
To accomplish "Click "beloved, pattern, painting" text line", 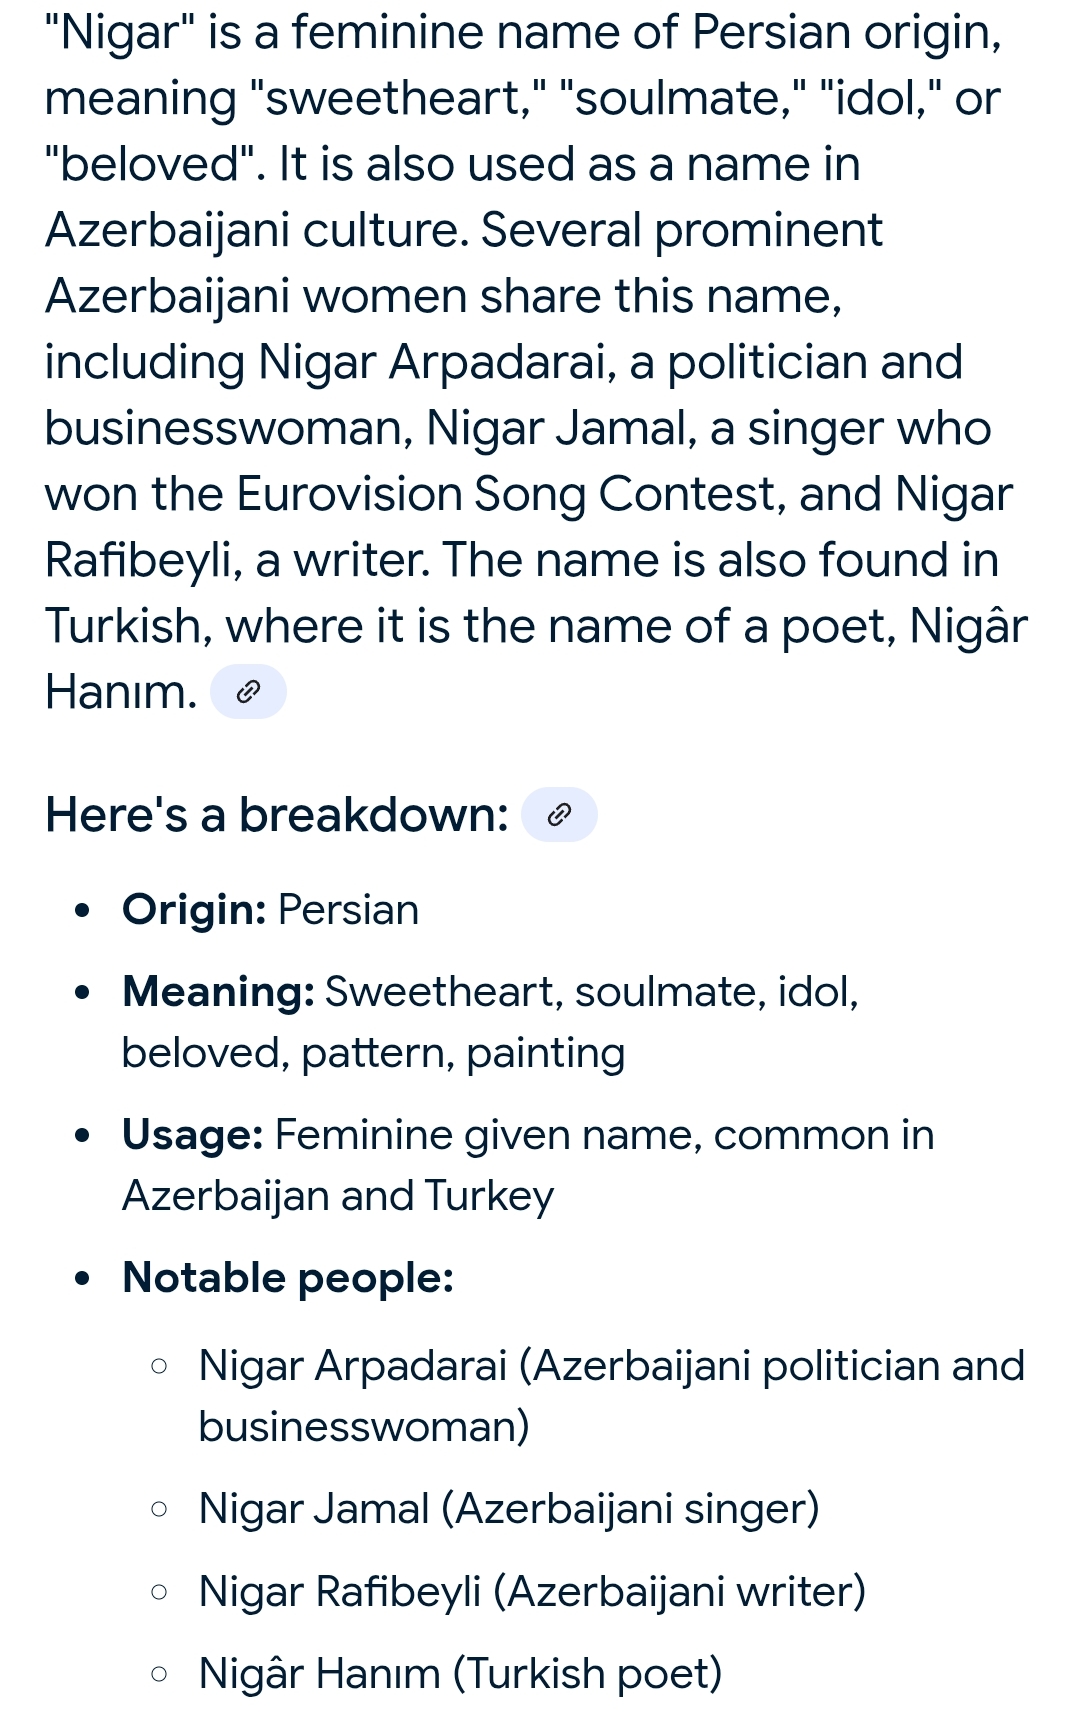I will coord(374,1054).
